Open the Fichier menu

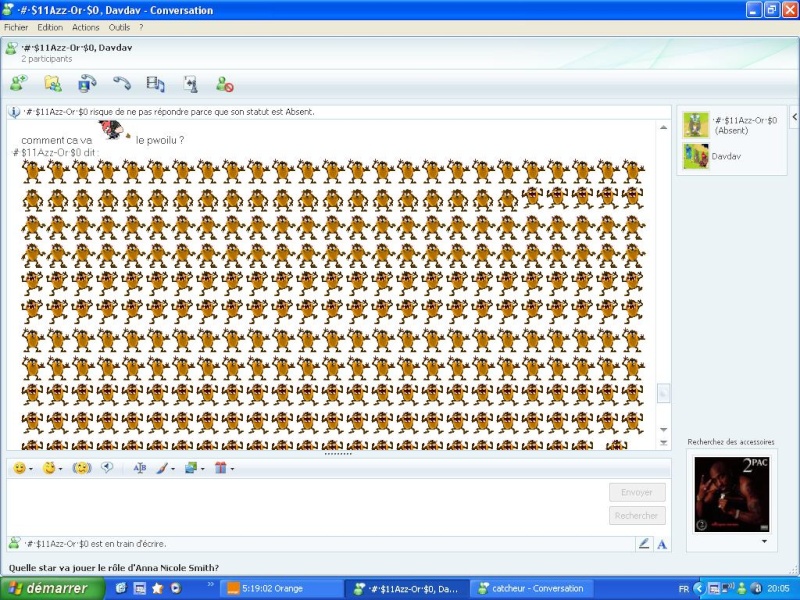(x=16, y=28)
